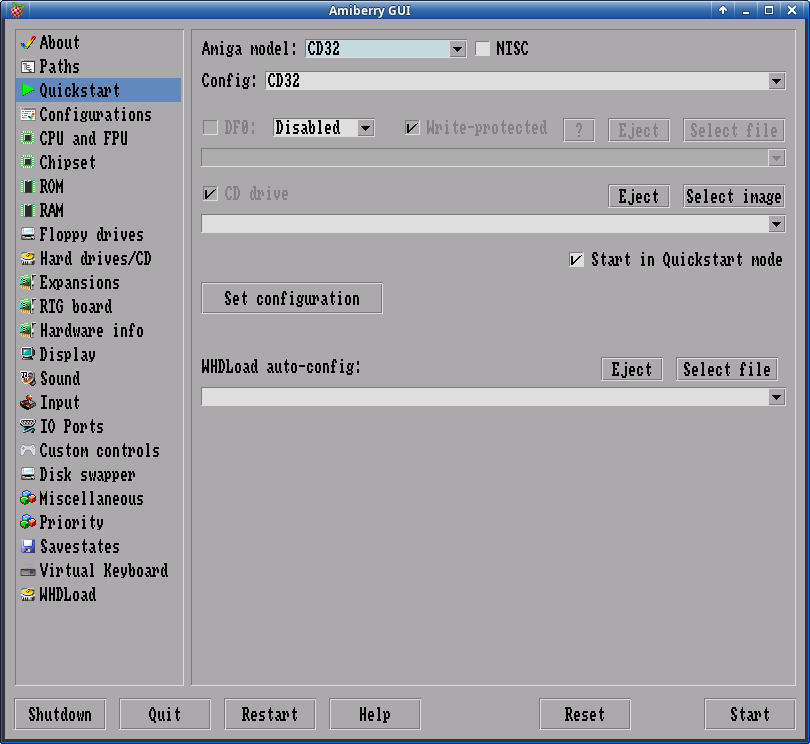Screen dimensions: 810x744
Task: Click the About checkmark icon in sidebar
Action: pyautogui.click(x=27, y=42)
